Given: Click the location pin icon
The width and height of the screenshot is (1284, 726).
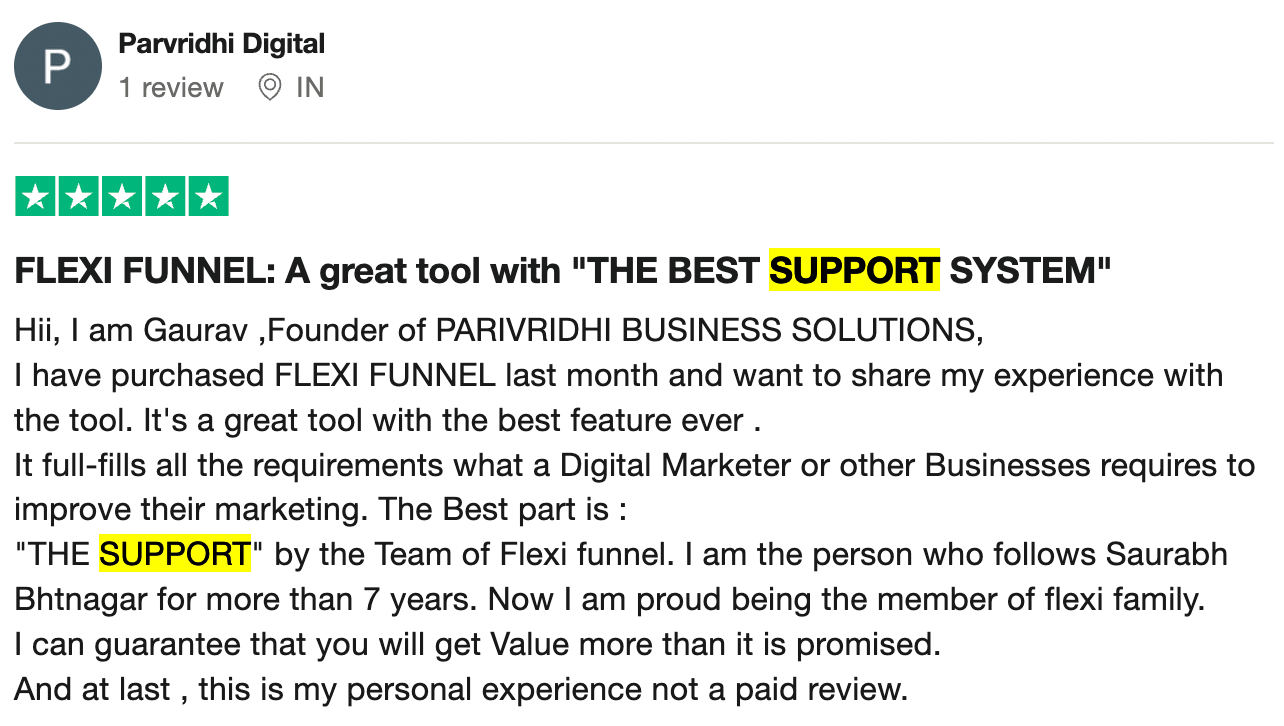Looking at the screenshot, I should [269, 88].
